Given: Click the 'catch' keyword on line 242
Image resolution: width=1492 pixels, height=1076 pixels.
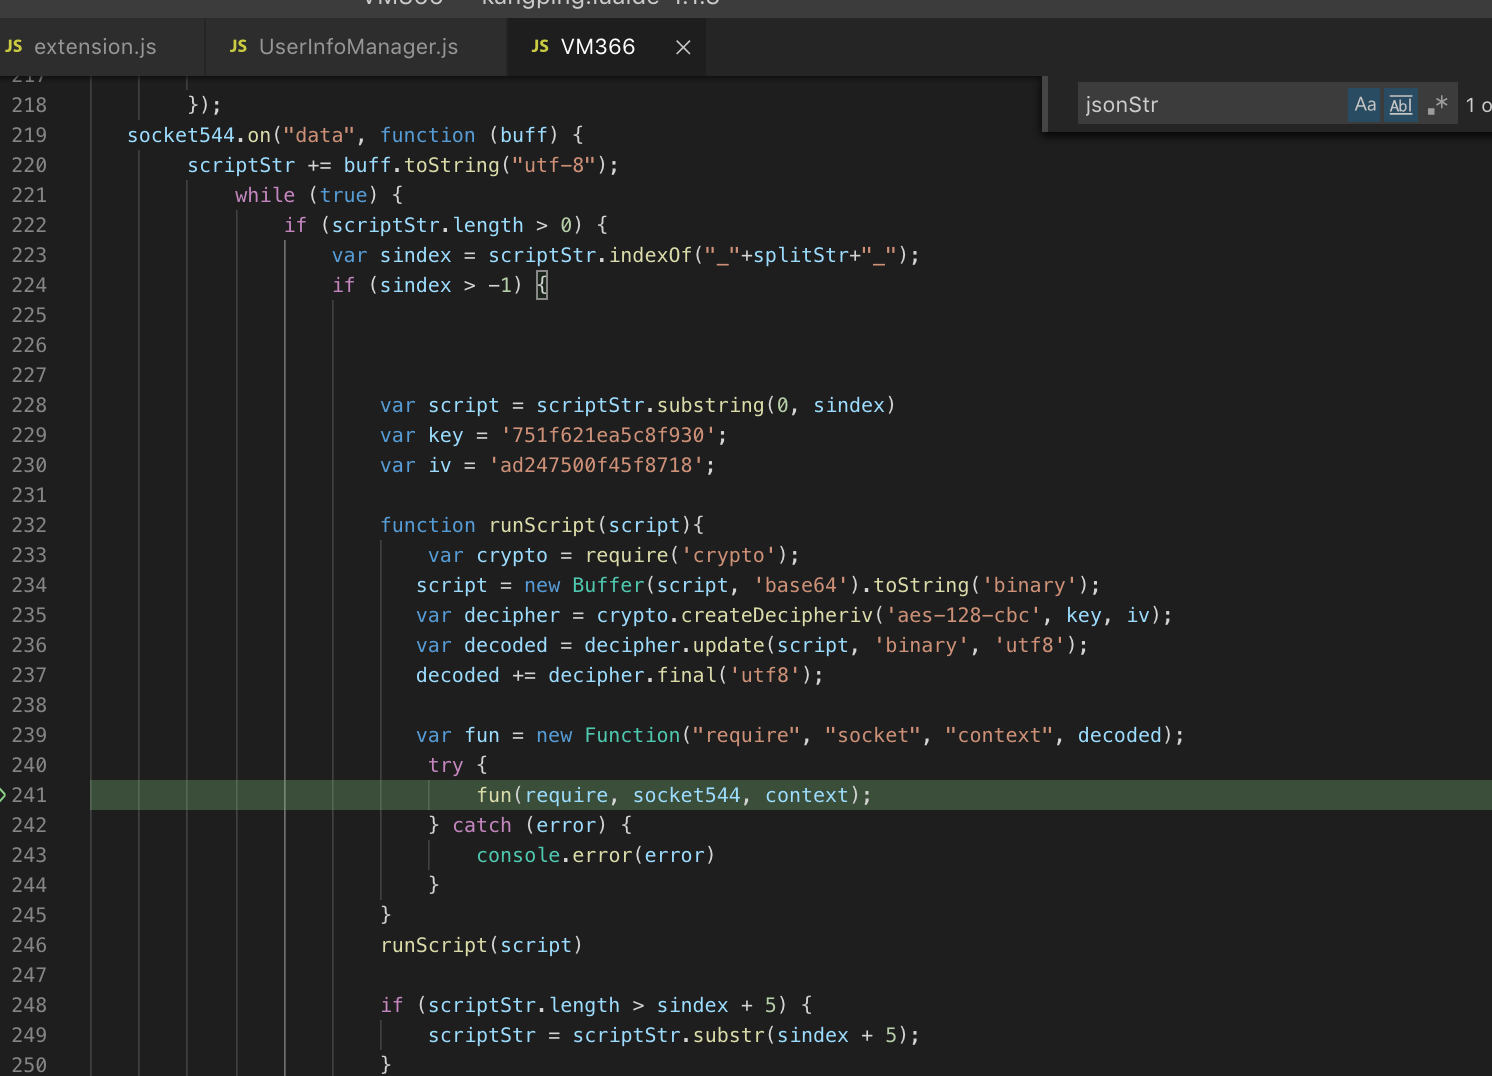Looking at the screenshot, I should [x=482, y=825].
